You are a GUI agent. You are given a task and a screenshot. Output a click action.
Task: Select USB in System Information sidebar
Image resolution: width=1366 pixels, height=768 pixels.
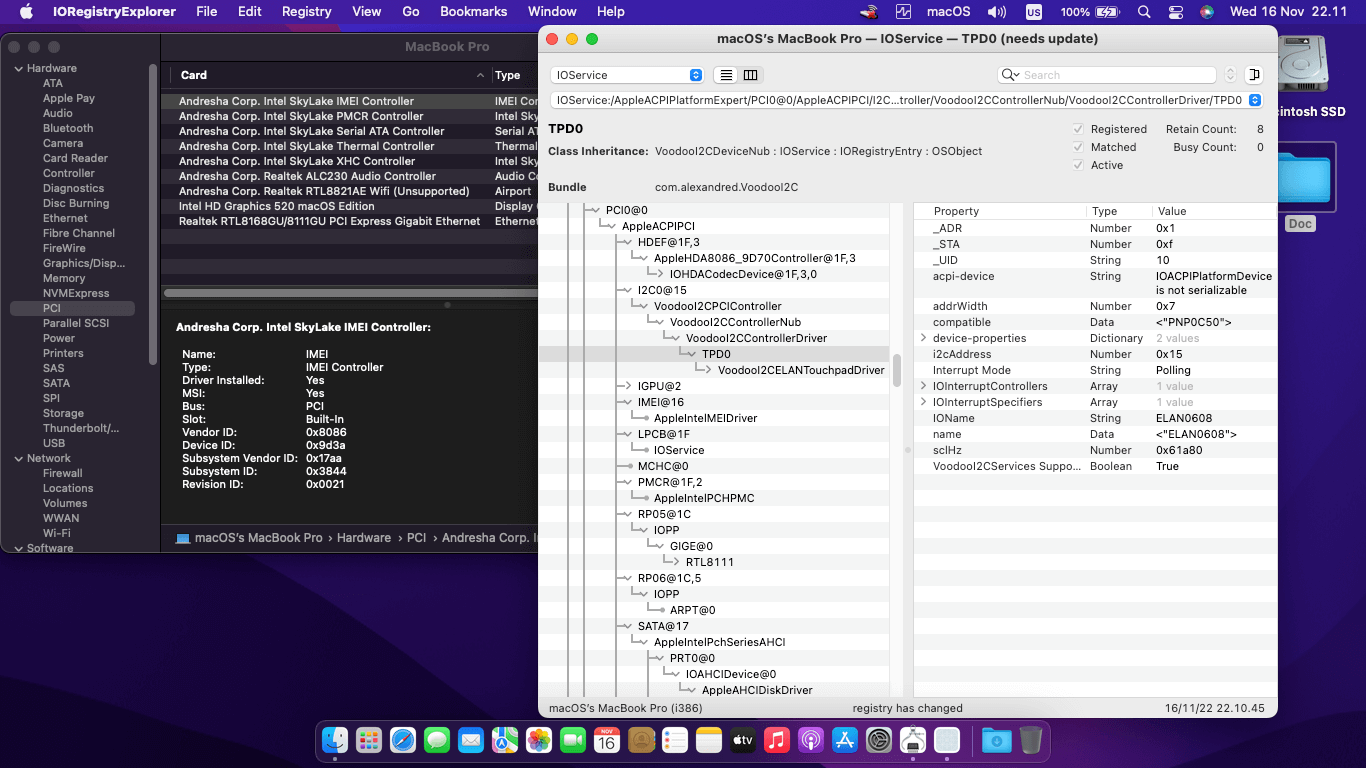(54, 443)
